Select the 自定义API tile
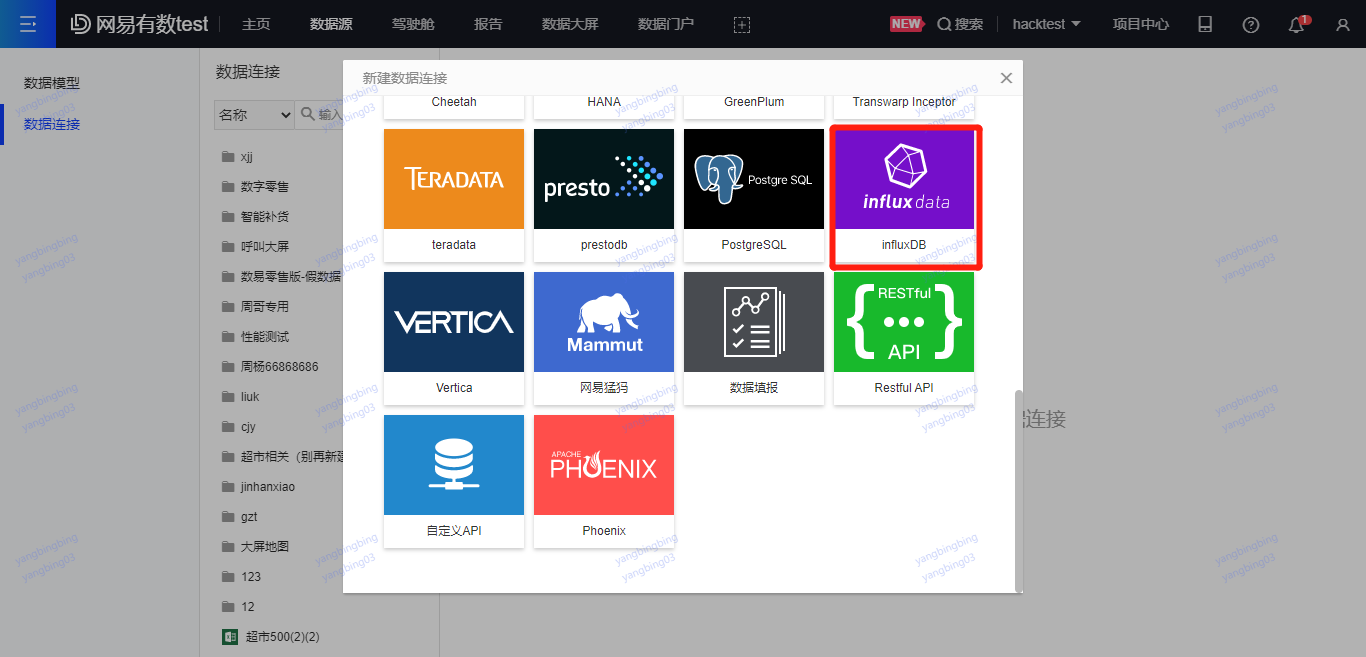 click(x=454, y=481)
